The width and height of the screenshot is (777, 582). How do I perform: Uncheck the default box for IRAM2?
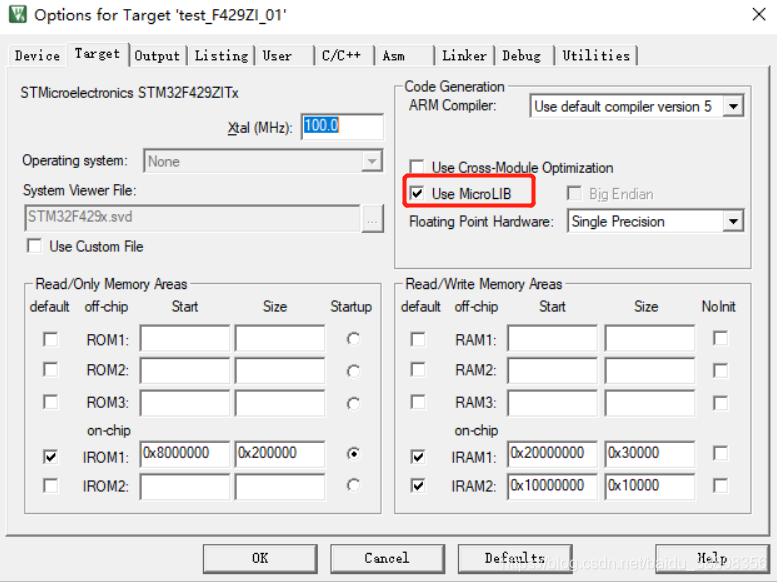(x=418, y=486)
